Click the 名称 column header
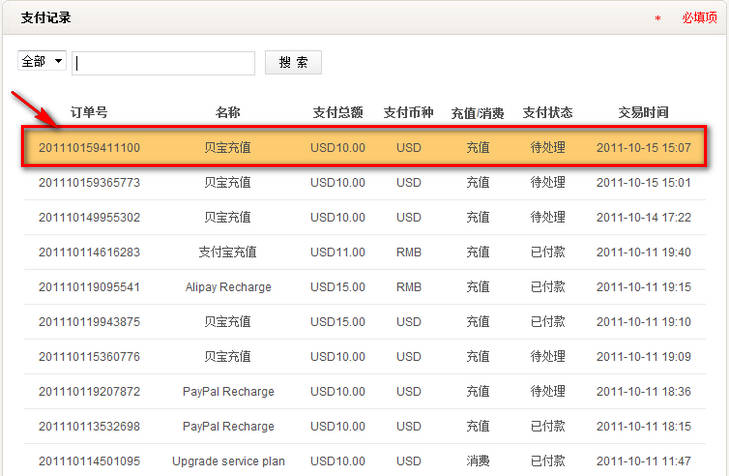Image resolution: width=729 pixels, height=476 pixels. [228, 112]
